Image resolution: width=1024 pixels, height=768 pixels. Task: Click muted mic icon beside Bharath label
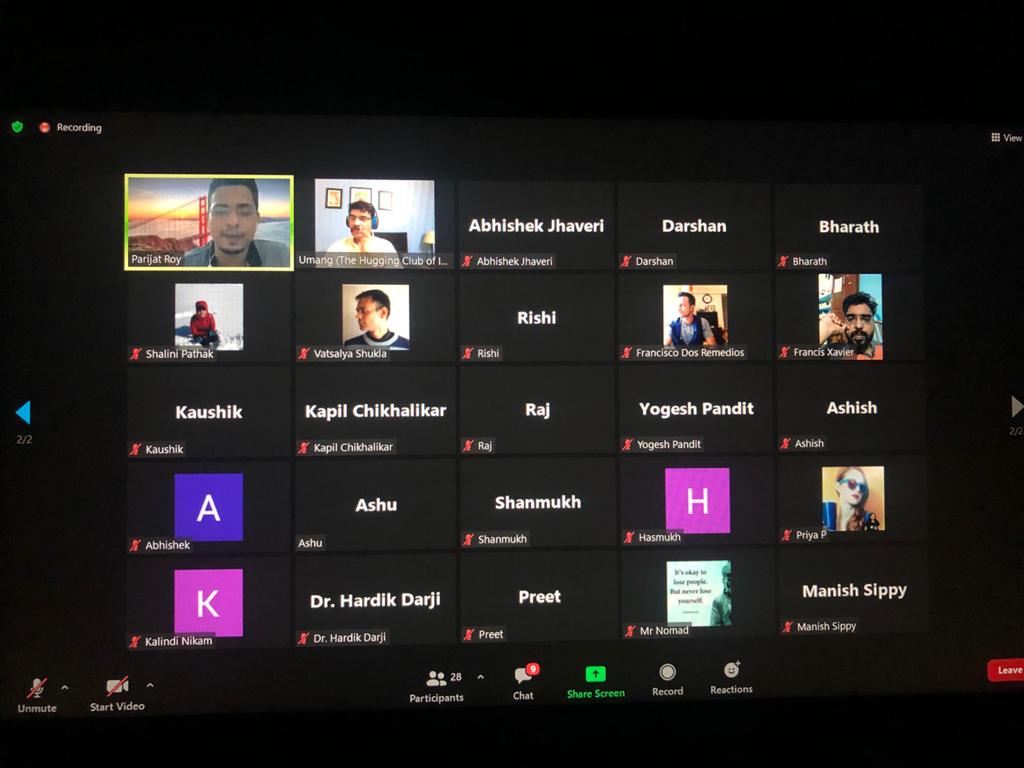[x=783, y=261]
